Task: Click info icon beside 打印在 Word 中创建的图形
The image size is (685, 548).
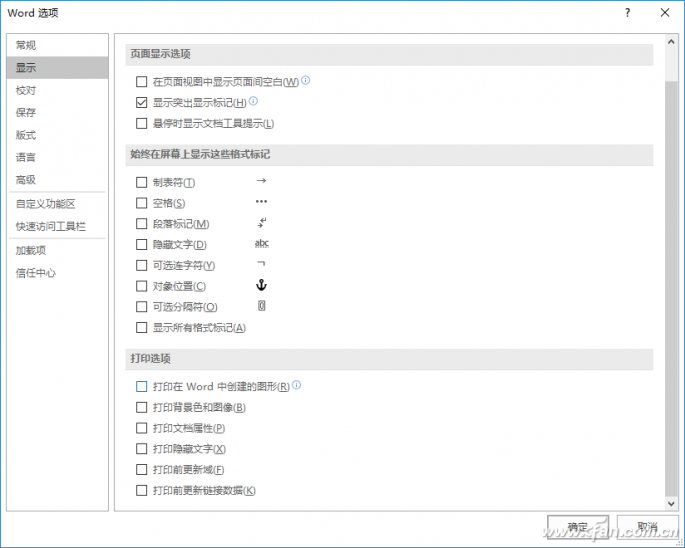Action: pos(297,385)
